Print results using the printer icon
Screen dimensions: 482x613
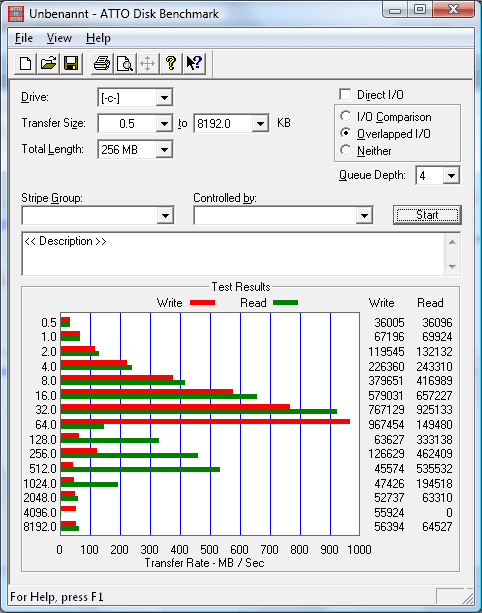click(102, 63)
